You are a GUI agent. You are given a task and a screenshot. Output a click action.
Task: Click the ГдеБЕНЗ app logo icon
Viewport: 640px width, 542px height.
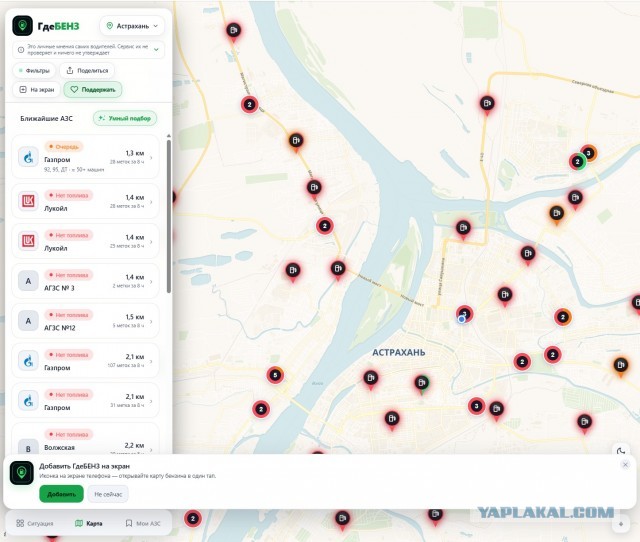click(22, 26)
